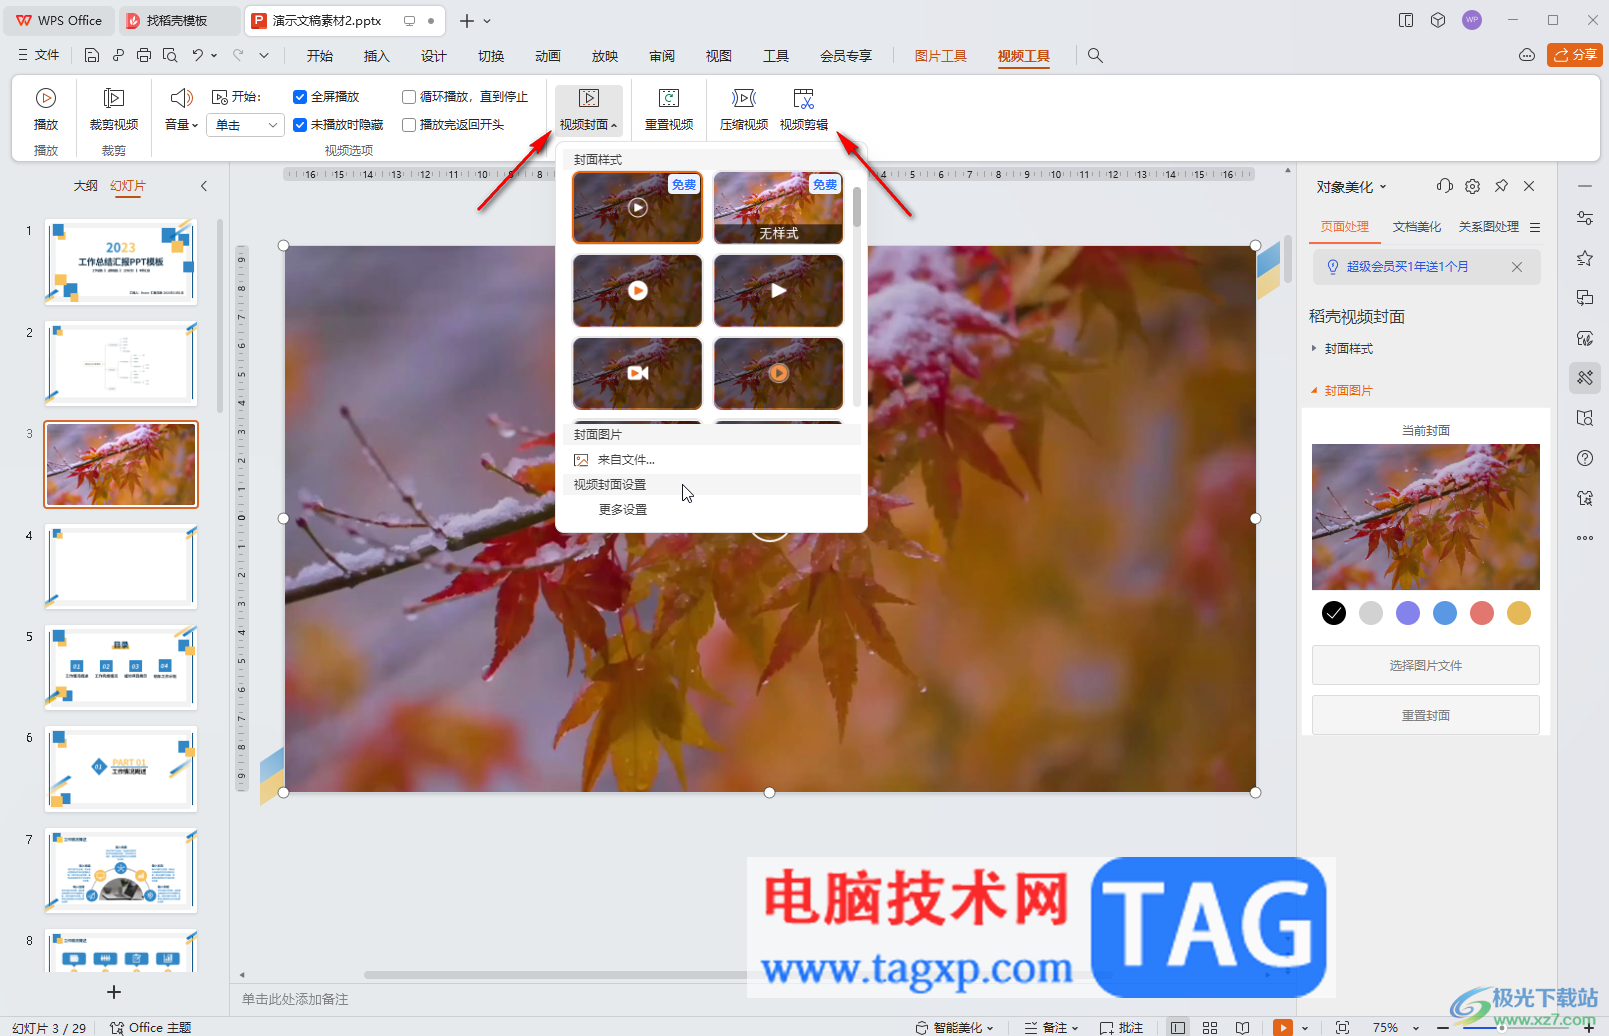Open the 智能美化 status bar dropdown

click(954, 1027)
